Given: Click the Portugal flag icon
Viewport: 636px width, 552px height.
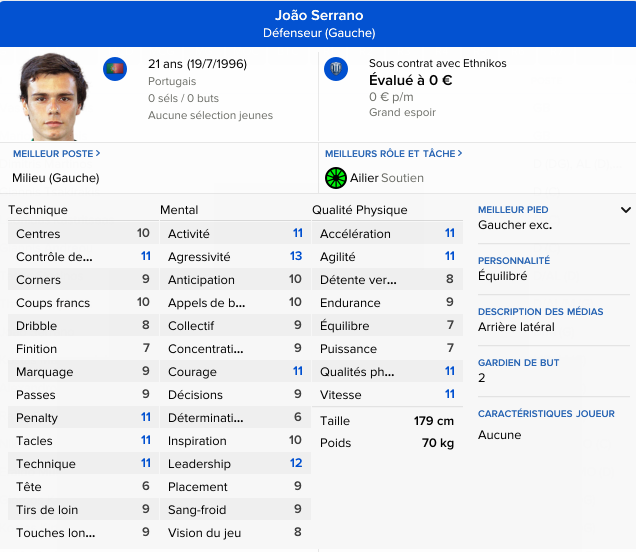Looking at the screenshot, I should pos(115,69).
